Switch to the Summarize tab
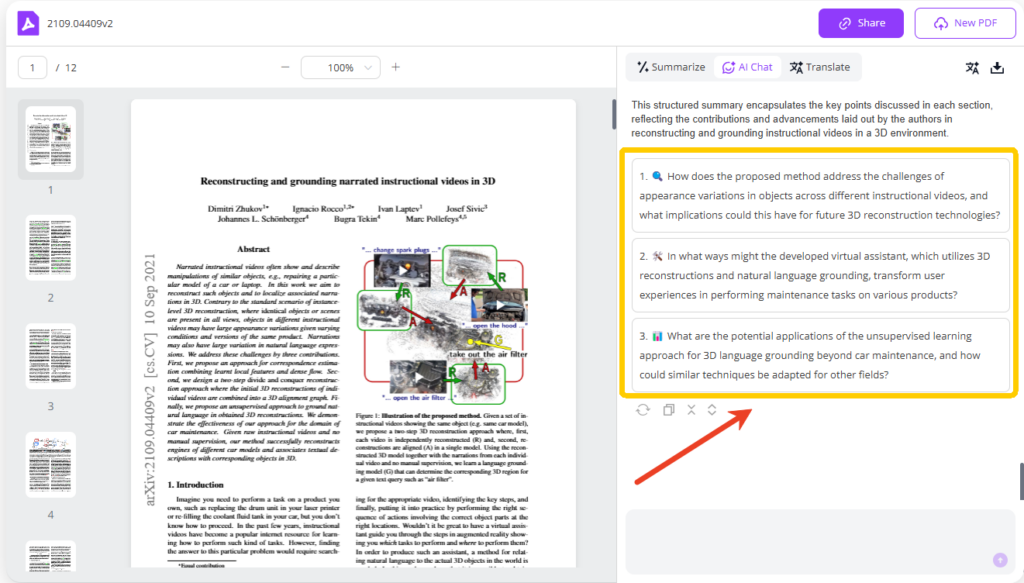 click(x=672, y=67)
